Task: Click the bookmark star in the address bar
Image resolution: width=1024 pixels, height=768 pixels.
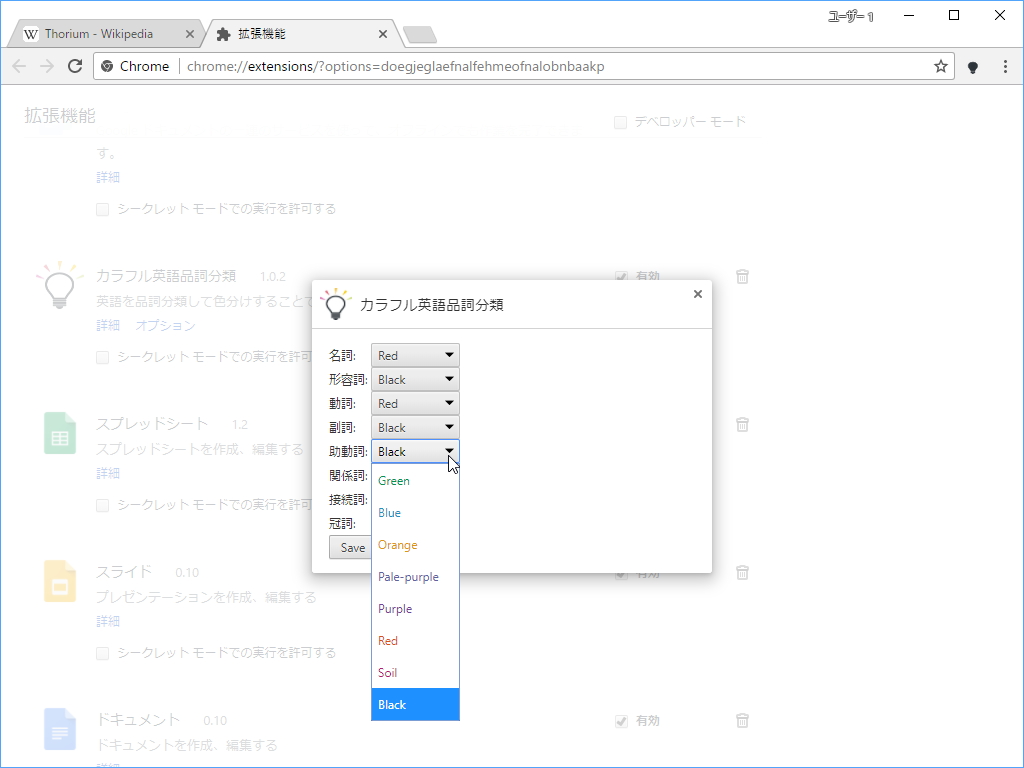Action: click(x=939, y=65)
